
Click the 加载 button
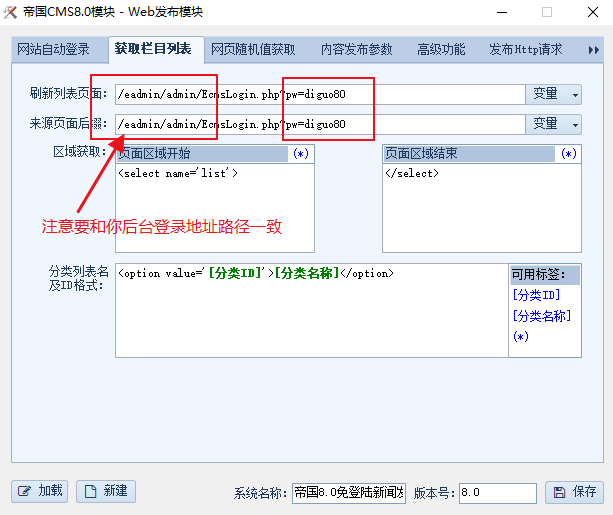pyautogui.click(x=40, y=491)
